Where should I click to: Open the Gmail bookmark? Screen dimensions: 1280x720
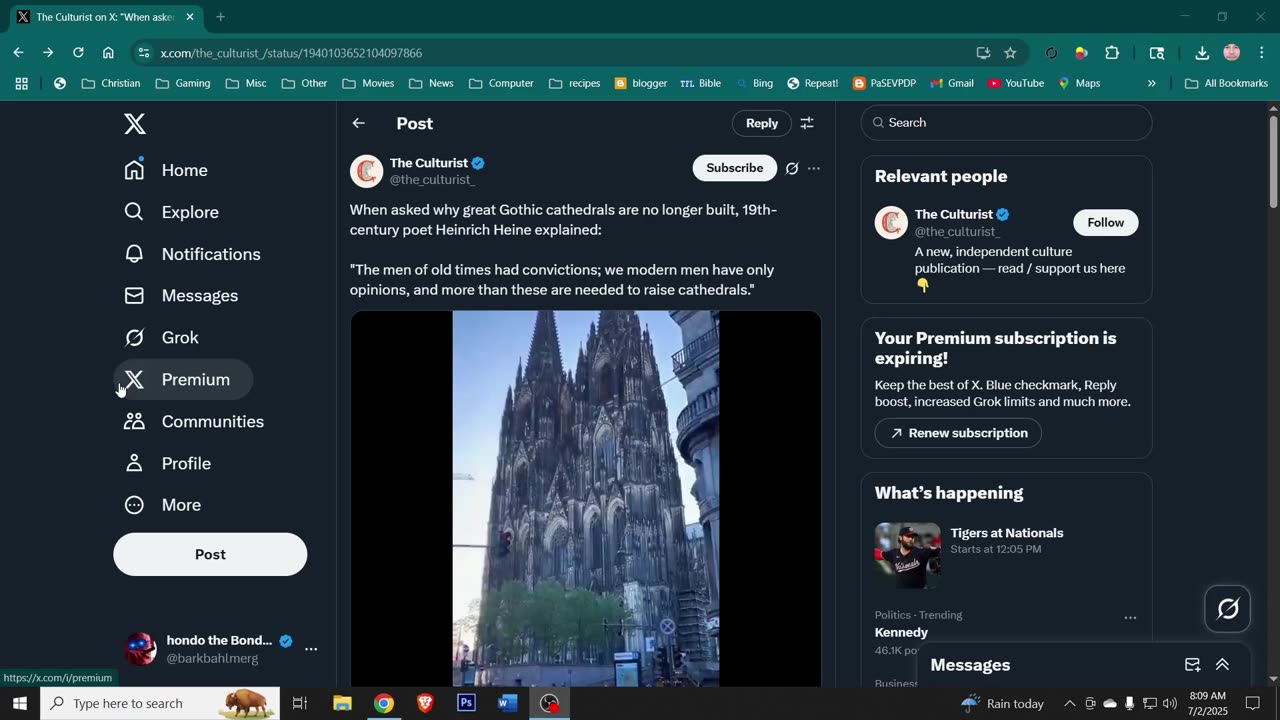951,83
